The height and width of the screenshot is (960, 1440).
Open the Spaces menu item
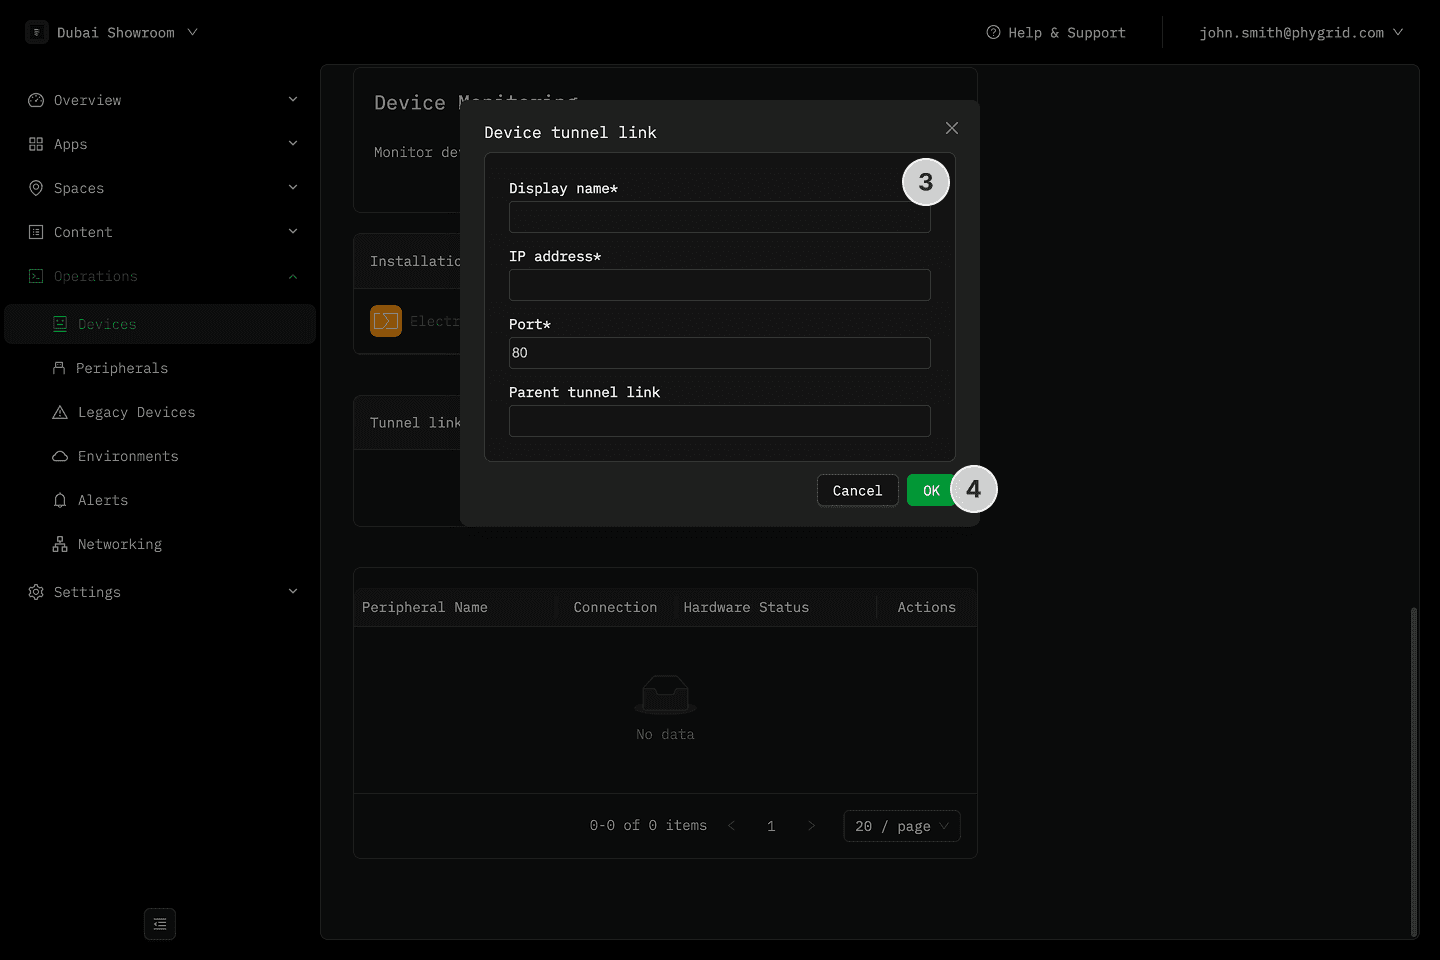[160, 188]
